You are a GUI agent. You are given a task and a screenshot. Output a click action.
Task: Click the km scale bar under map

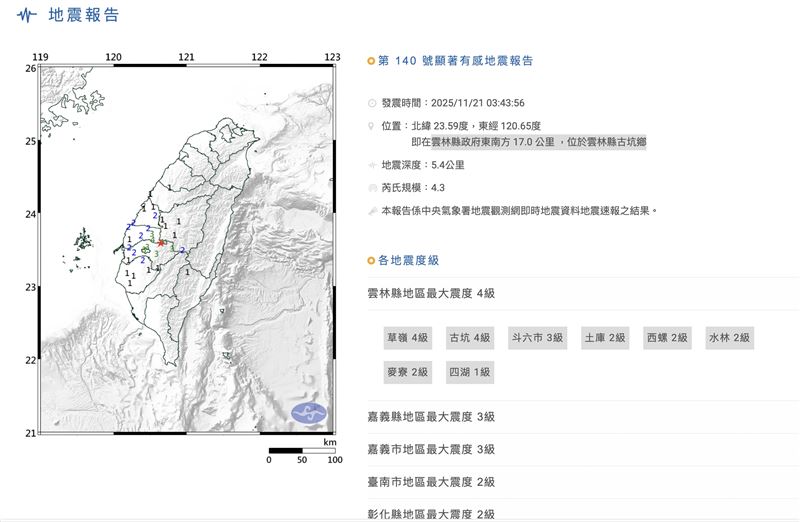(x=302, y=451)
